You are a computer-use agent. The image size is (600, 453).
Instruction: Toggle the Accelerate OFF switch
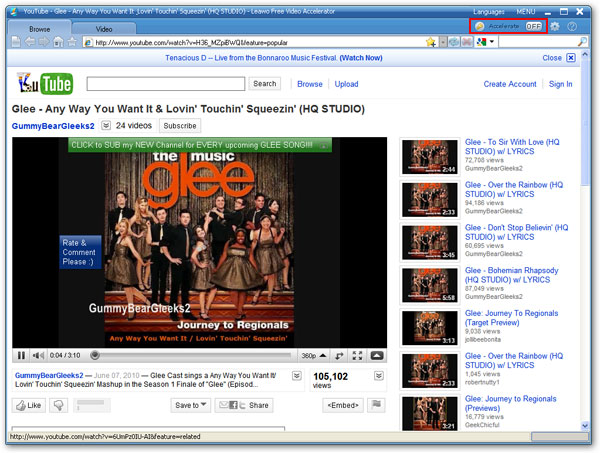[x=534, y=26]
